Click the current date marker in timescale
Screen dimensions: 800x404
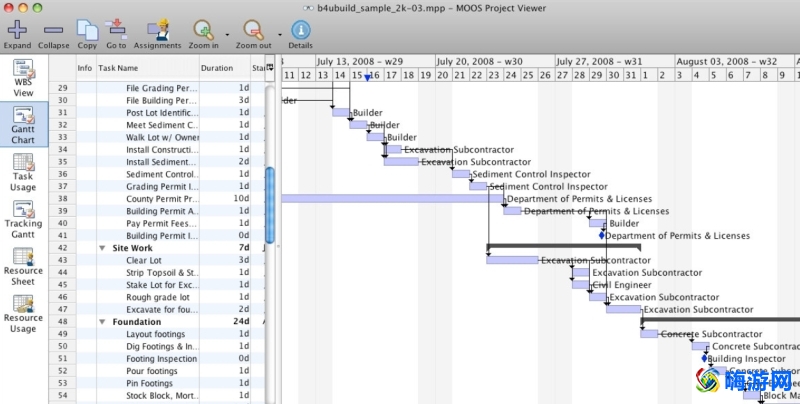click(367, 78)
